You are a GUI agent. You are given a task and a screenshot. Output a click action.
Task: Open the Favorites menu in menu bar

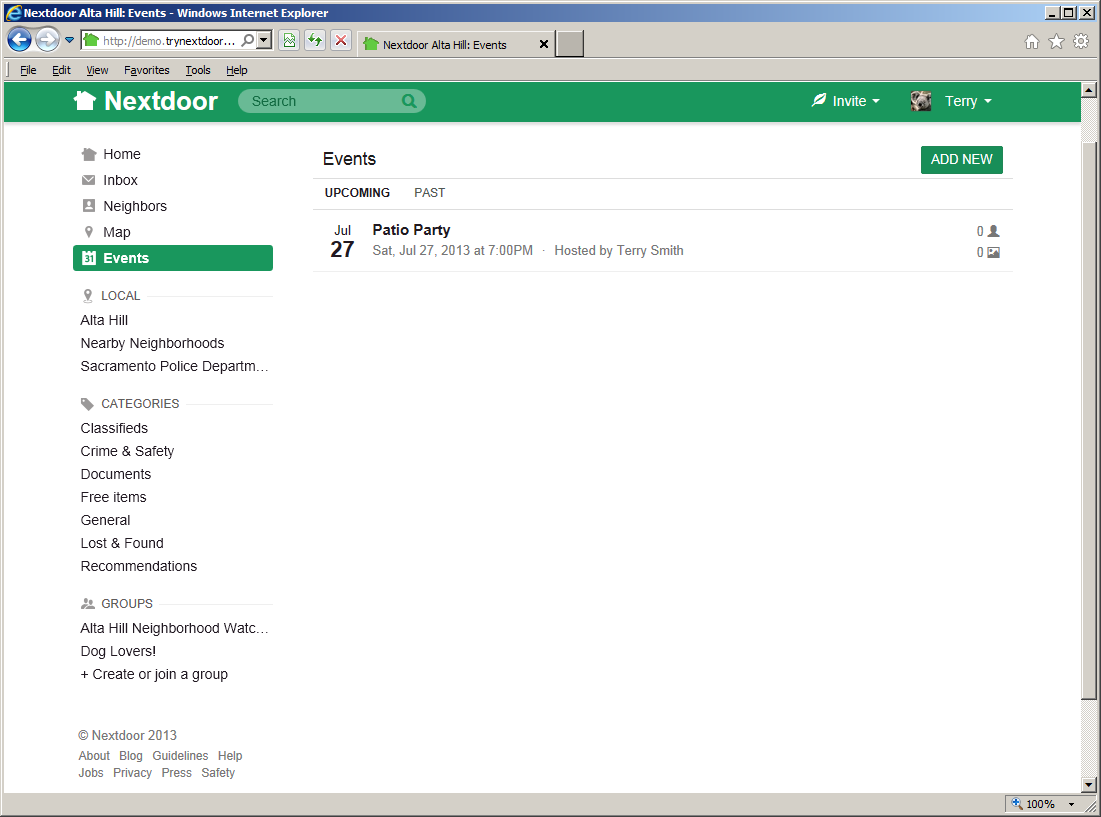click(x=147, y=70)
